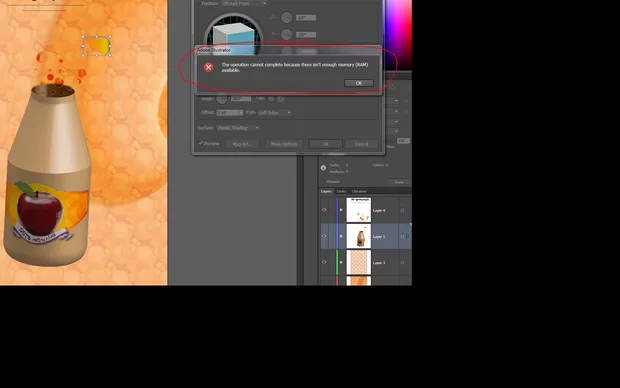Open the Offset value combo box
This screenshot has width=620, height=388.
coord(230,113)
